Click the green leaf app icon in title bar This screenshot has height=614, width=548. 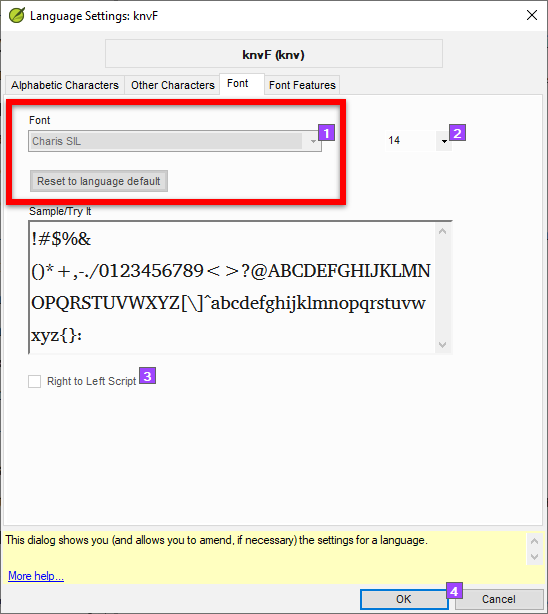[x=17, y=16]
